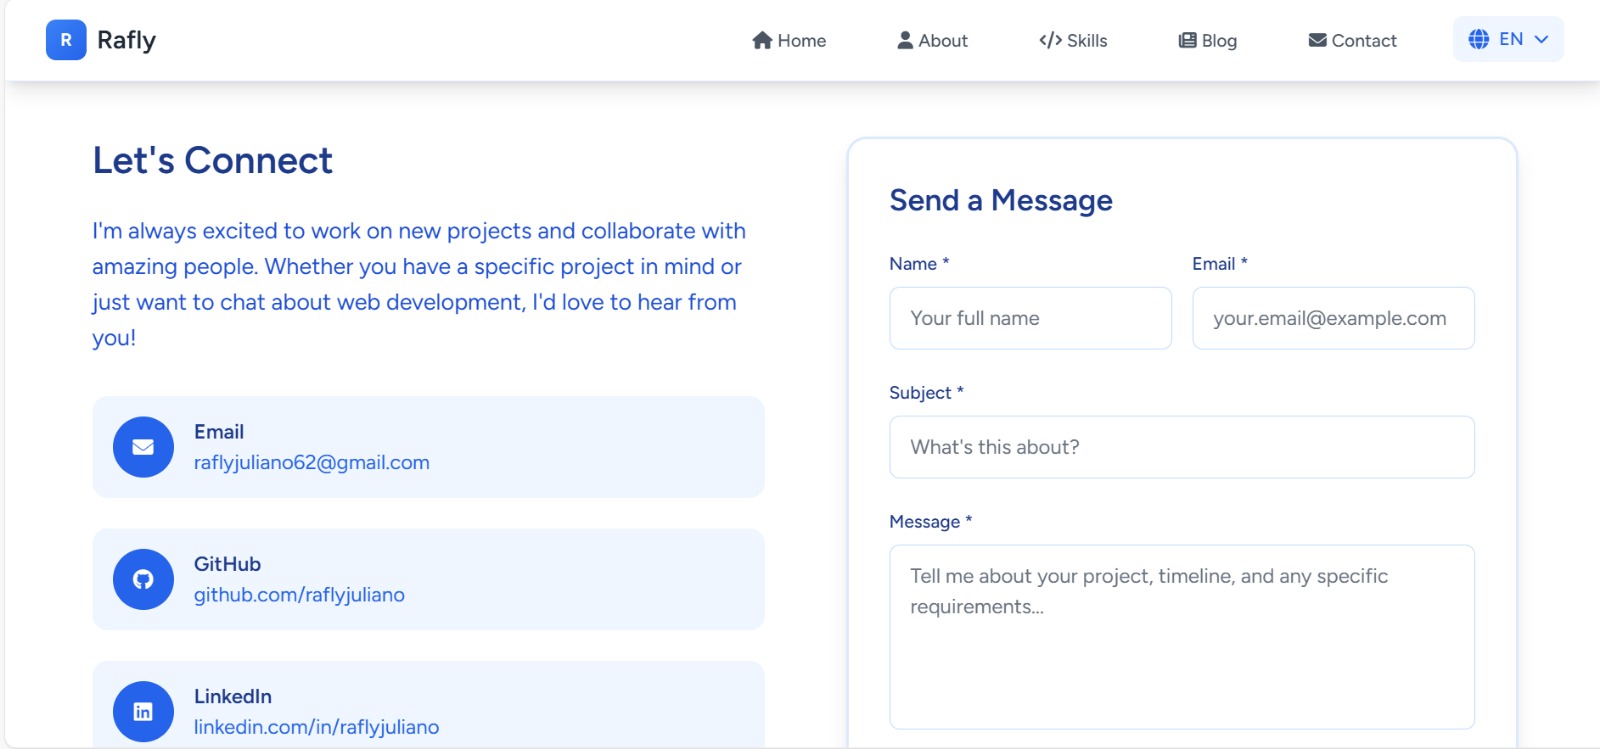Focus the Your full name field
This screenshot has width=1600, height=749.
(x=1030, y=318)
